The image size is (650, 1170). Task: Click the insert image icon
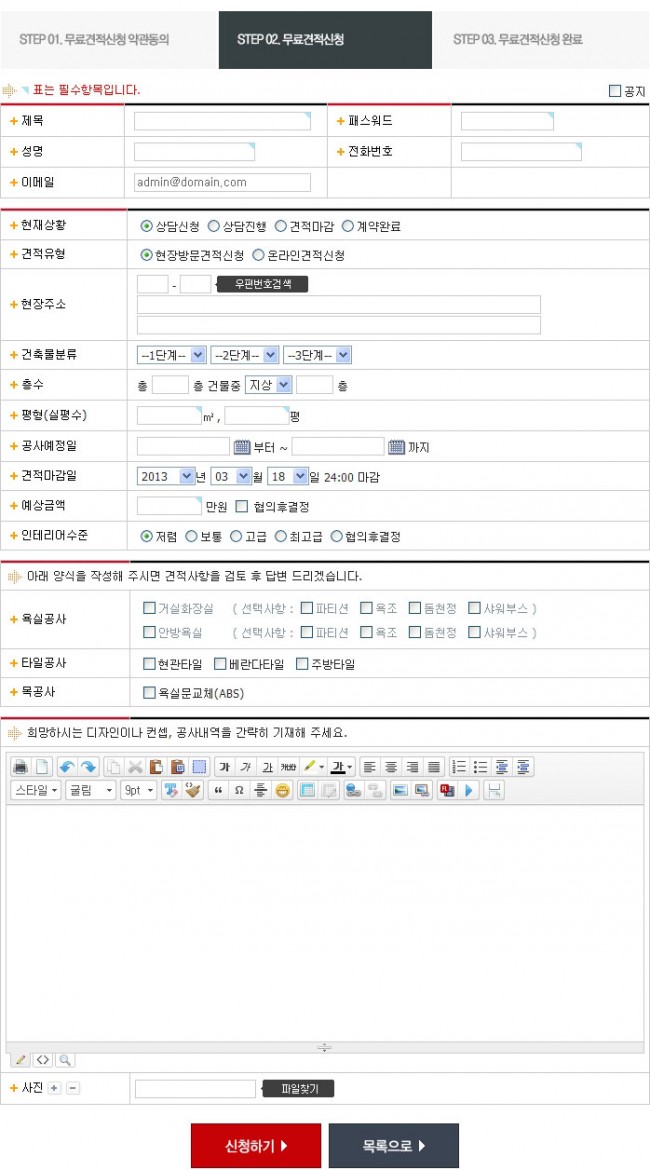click(400, 790)
